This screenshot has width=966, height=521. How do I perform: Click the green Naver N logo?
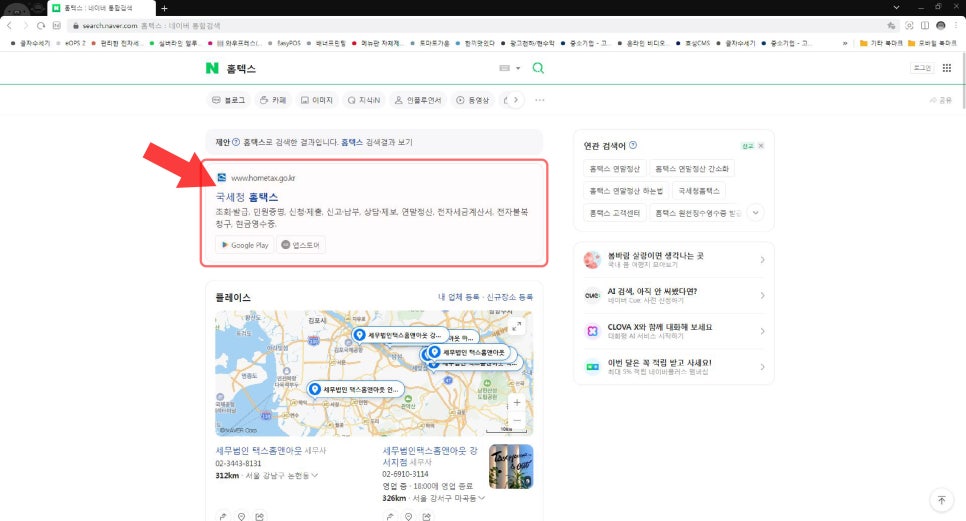(x=212, y=68)
